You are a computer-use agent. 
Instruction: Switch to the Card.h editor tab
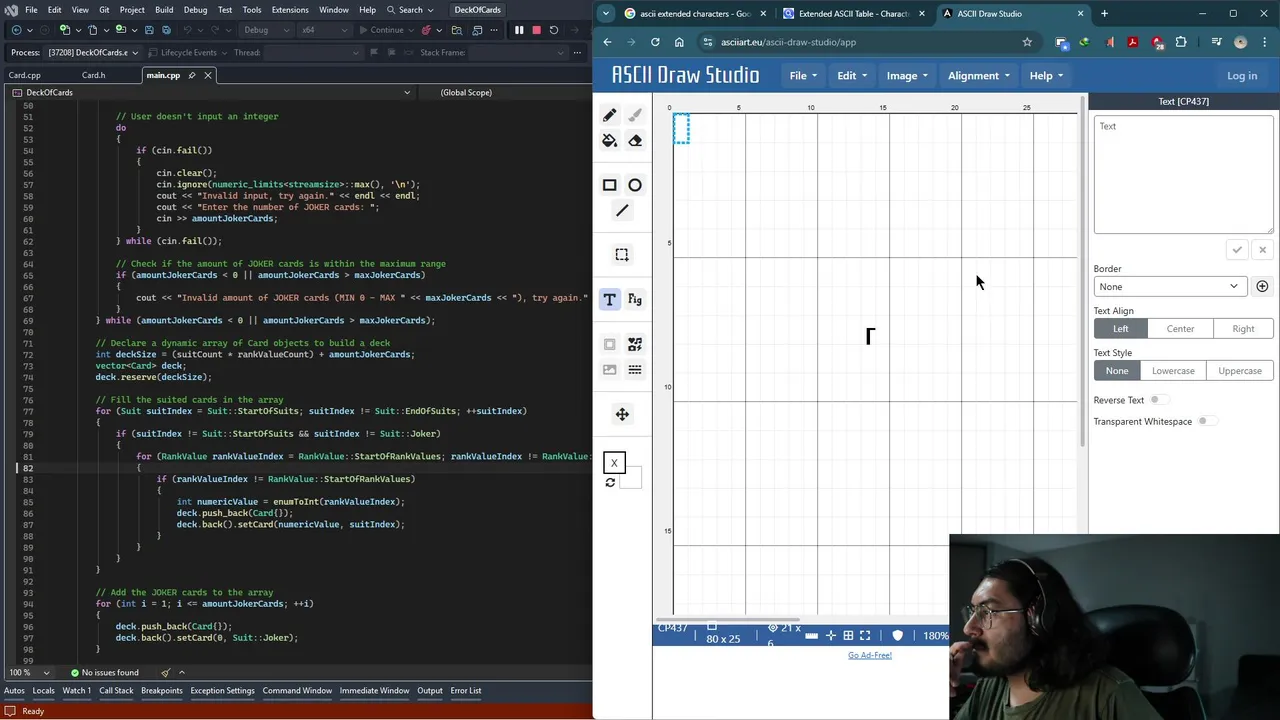[93, 75]
